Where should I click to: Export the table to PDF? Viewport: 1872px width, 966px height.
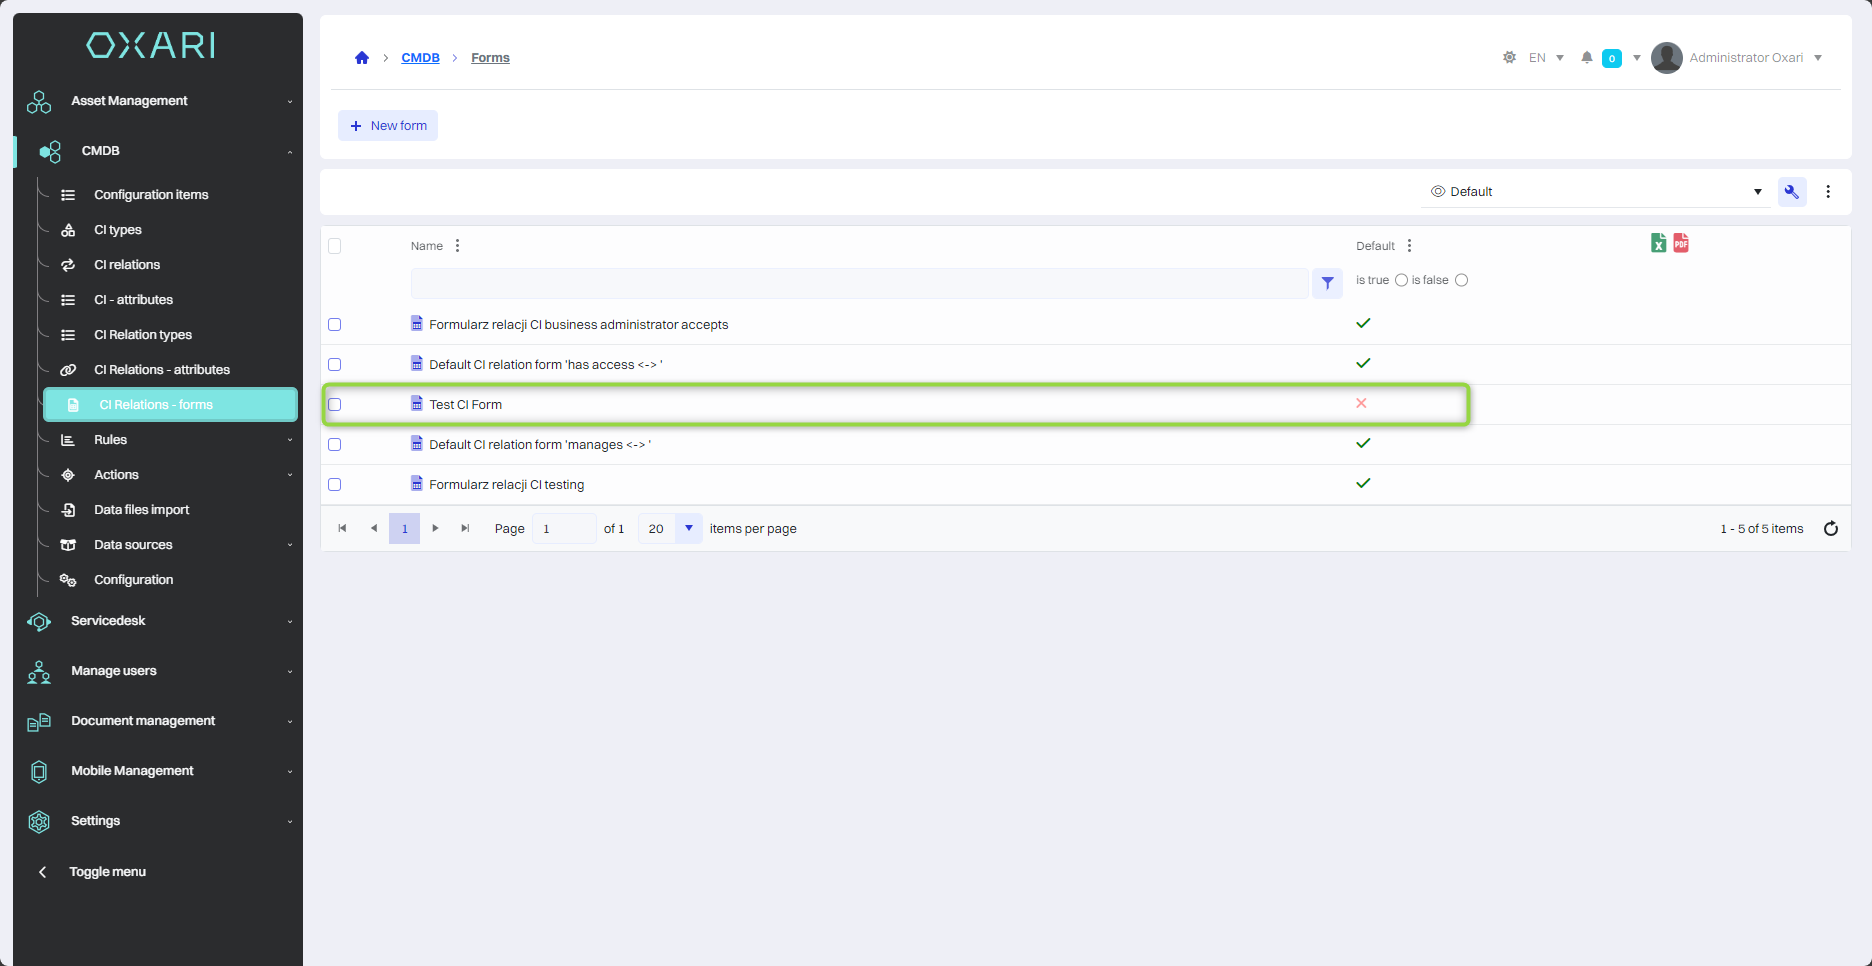(x=1681, y=243)
